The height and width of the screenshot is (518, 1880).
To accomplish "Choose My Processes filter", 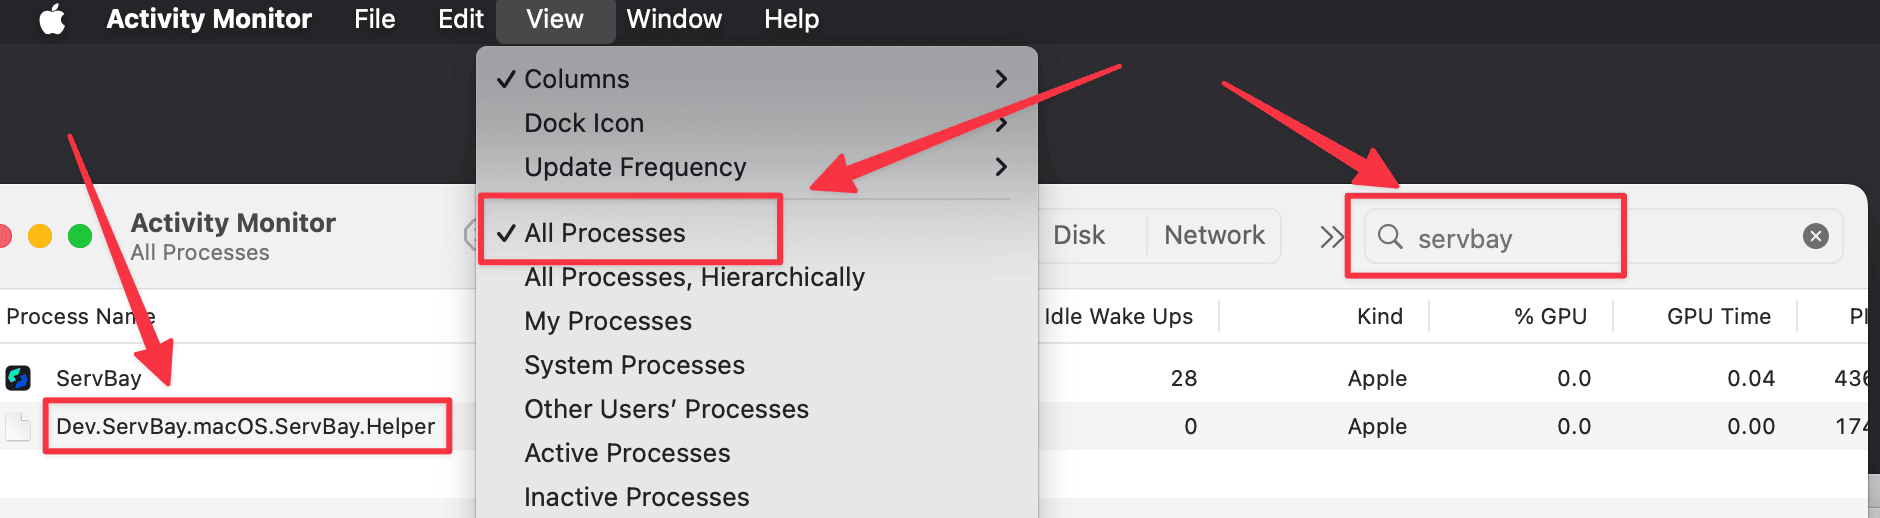I will (x=608, y=321).
